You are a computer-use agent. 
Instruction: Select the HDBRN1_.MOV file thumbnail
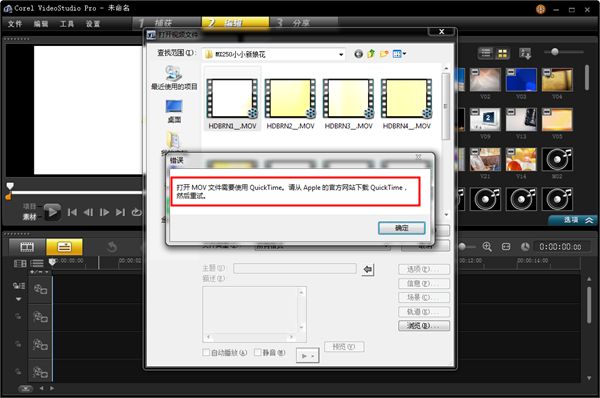click(x=232, y=99)
